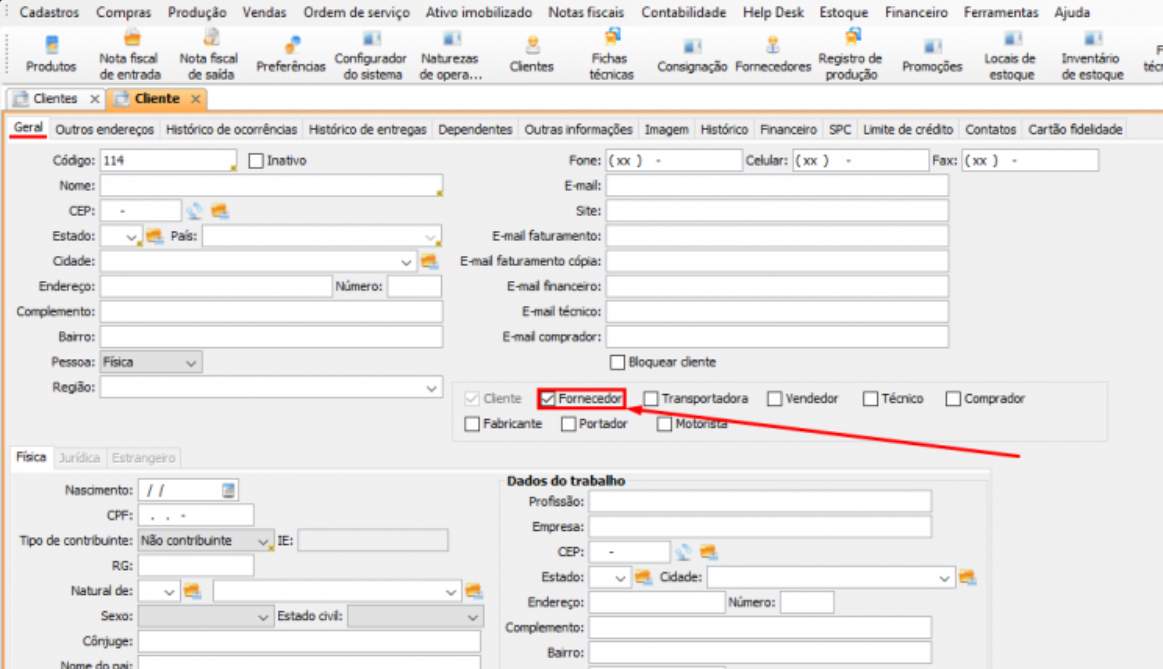The height and width of the screenshot is (669, 1163).
Task: Click the Nota fiscal de entrada icon
Action: tap(129, 54)
